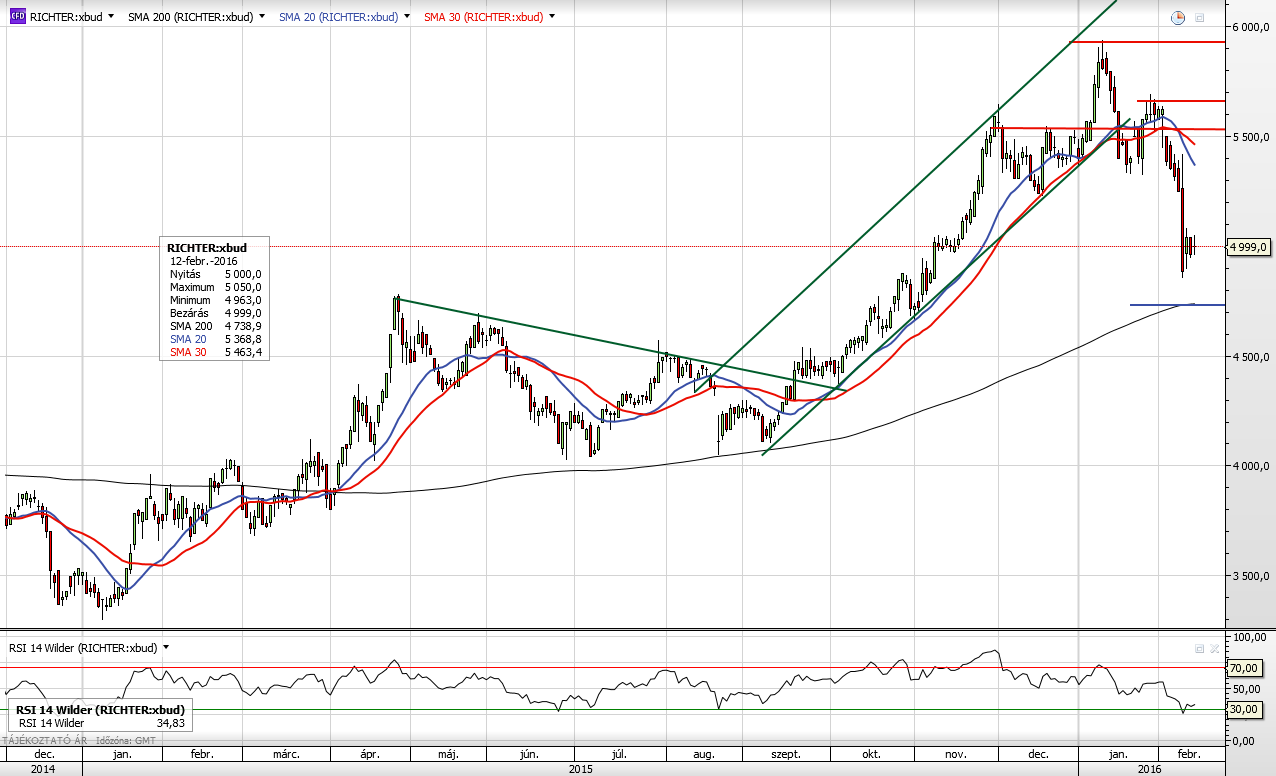Viewport: 1276px width, 776px height.
Task: Open the RICHTER:xbud instrument dropdown arrow
Action: (110, 17)
